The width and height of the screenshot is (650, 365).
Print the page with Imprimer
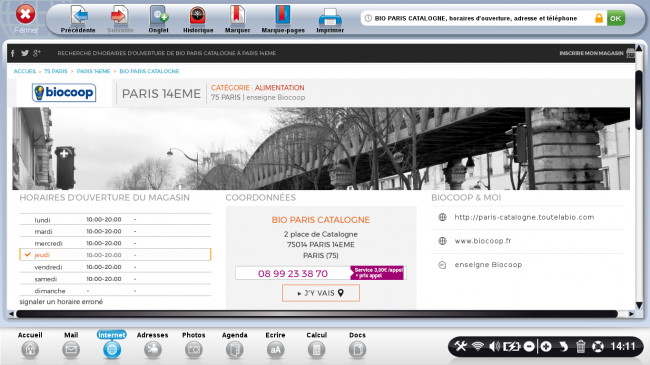pyautogui.click(x=330, y=19)
